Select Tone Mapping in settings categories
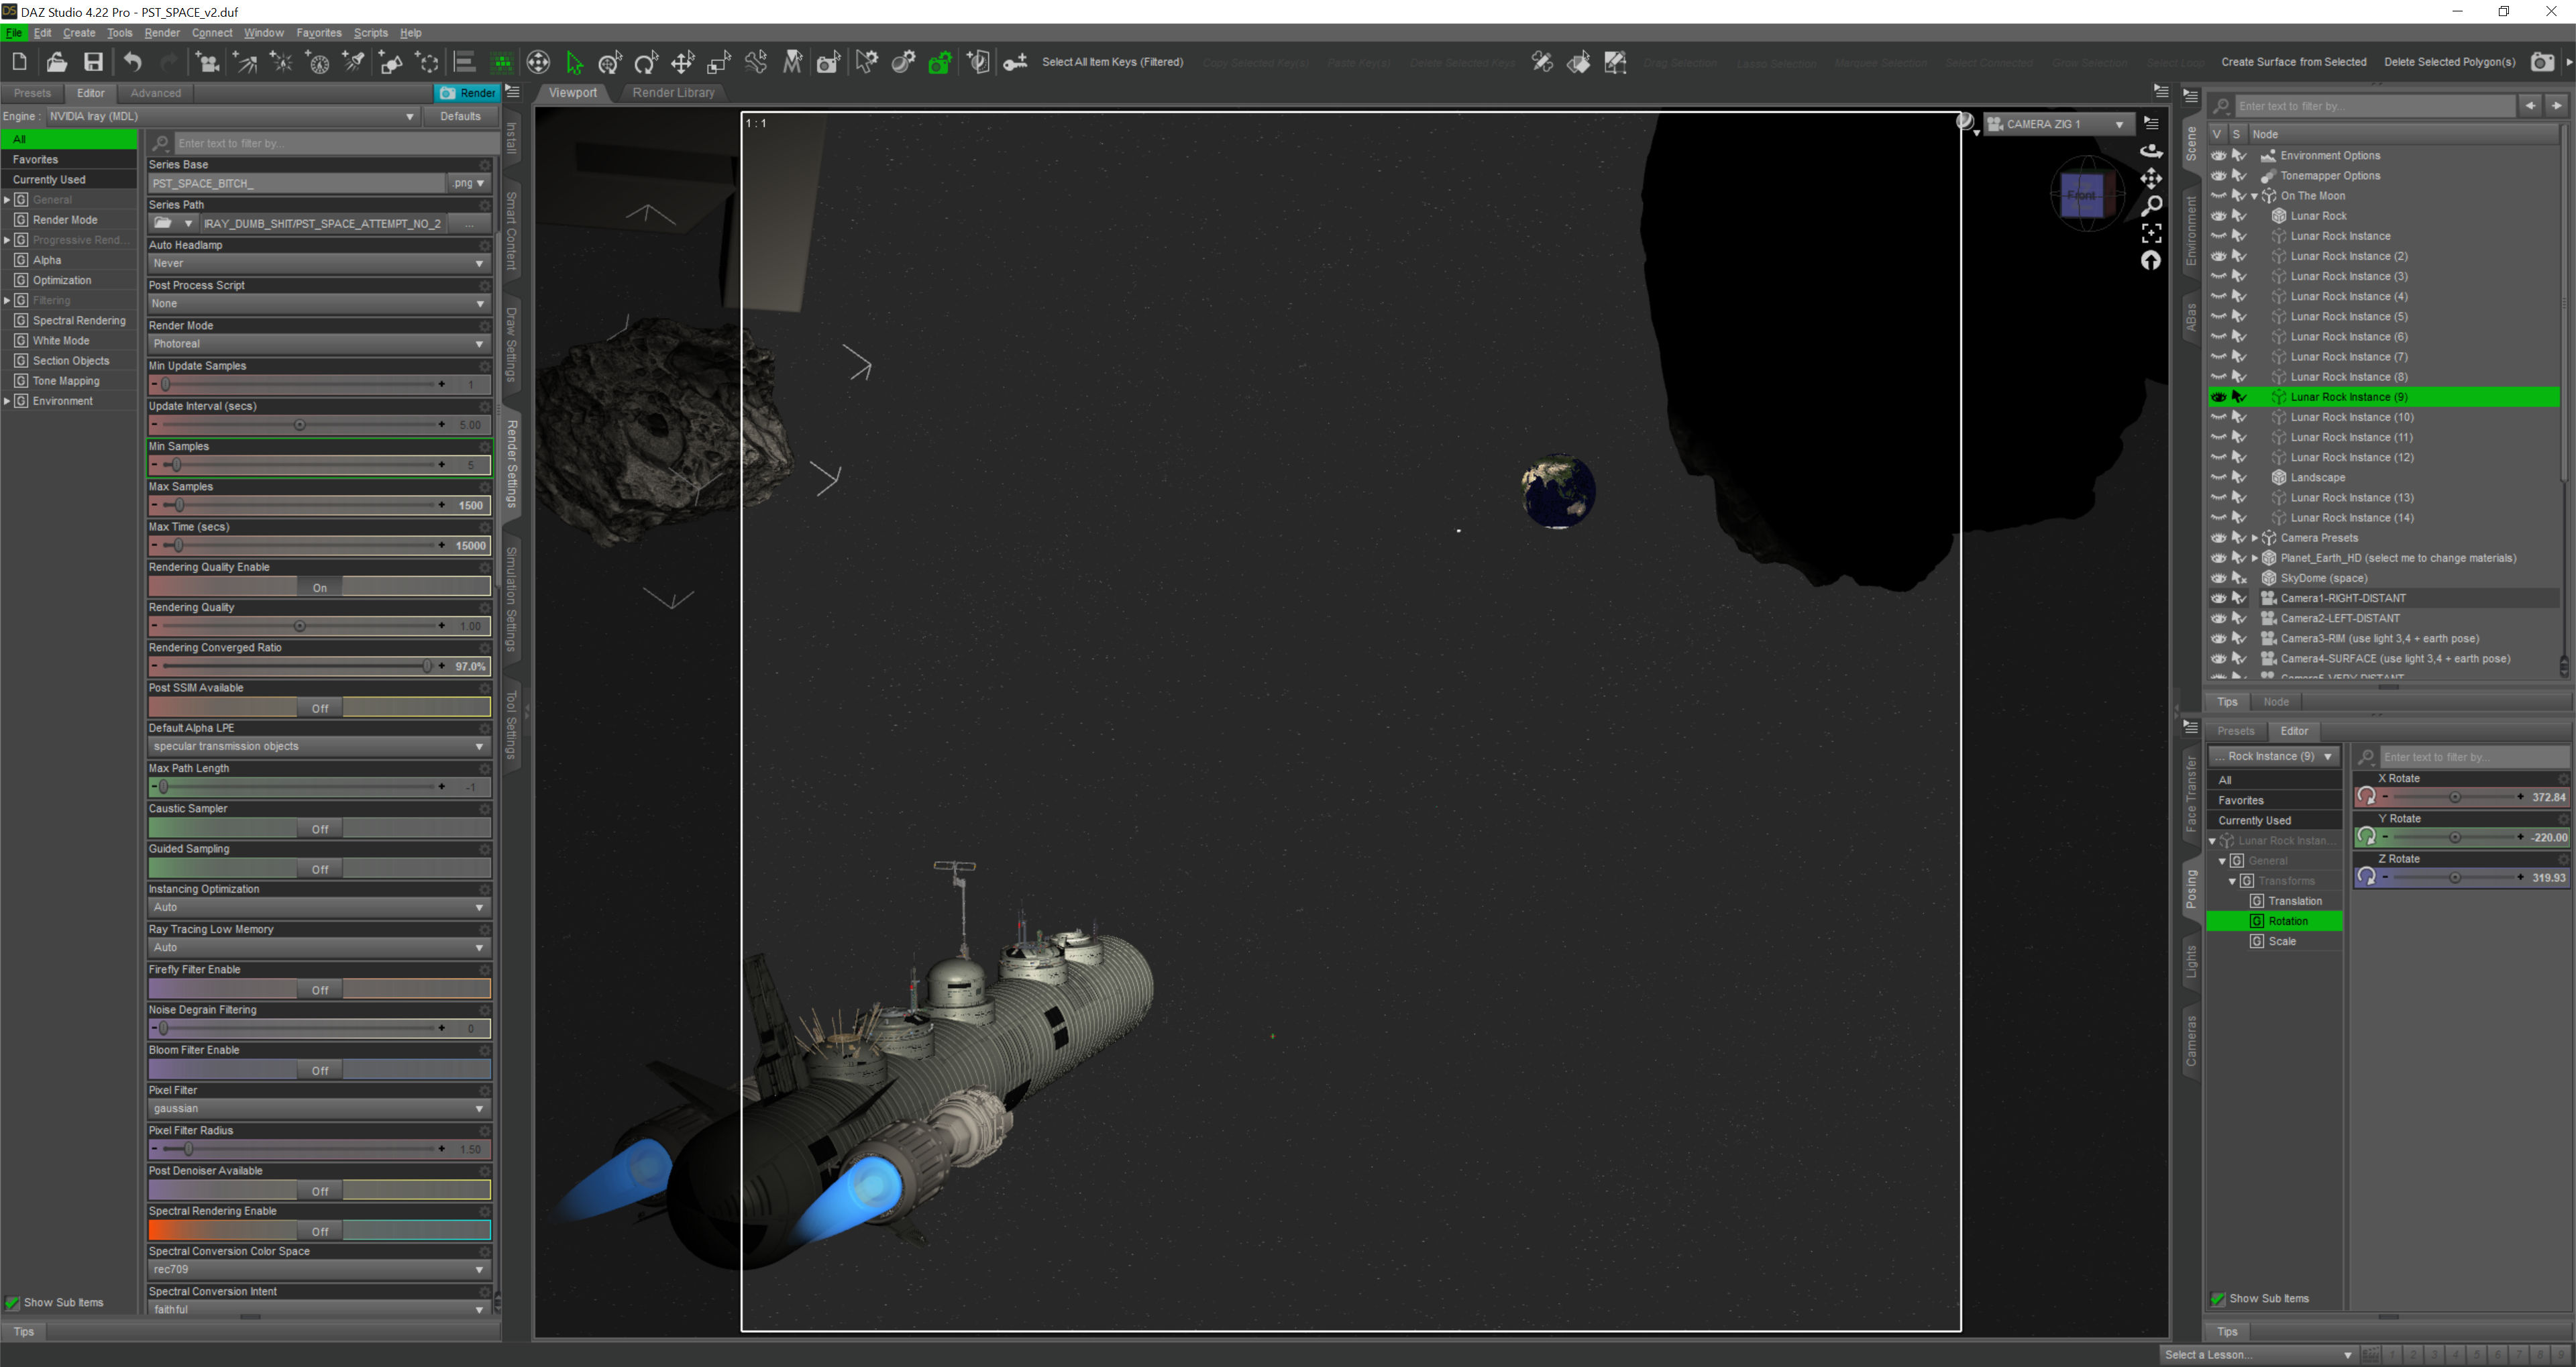This screenshot has height=1367, width=2576. click(x=66, y=381)
